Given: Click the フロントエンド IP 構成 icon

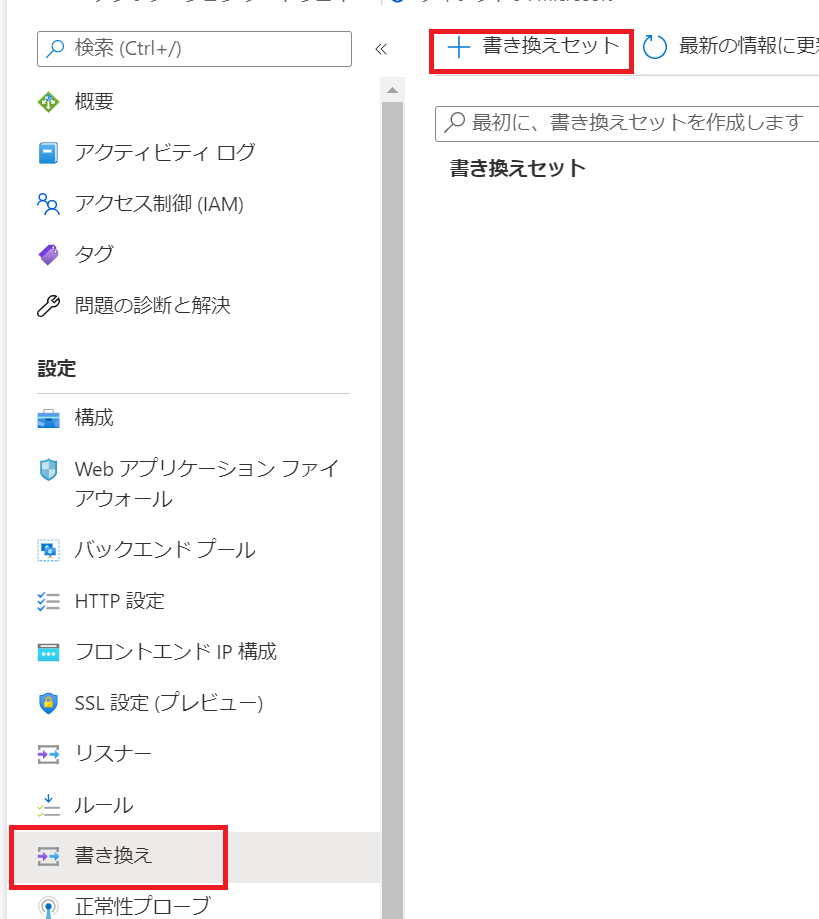Looking at the screenshot, I should (x=48, y=652).
